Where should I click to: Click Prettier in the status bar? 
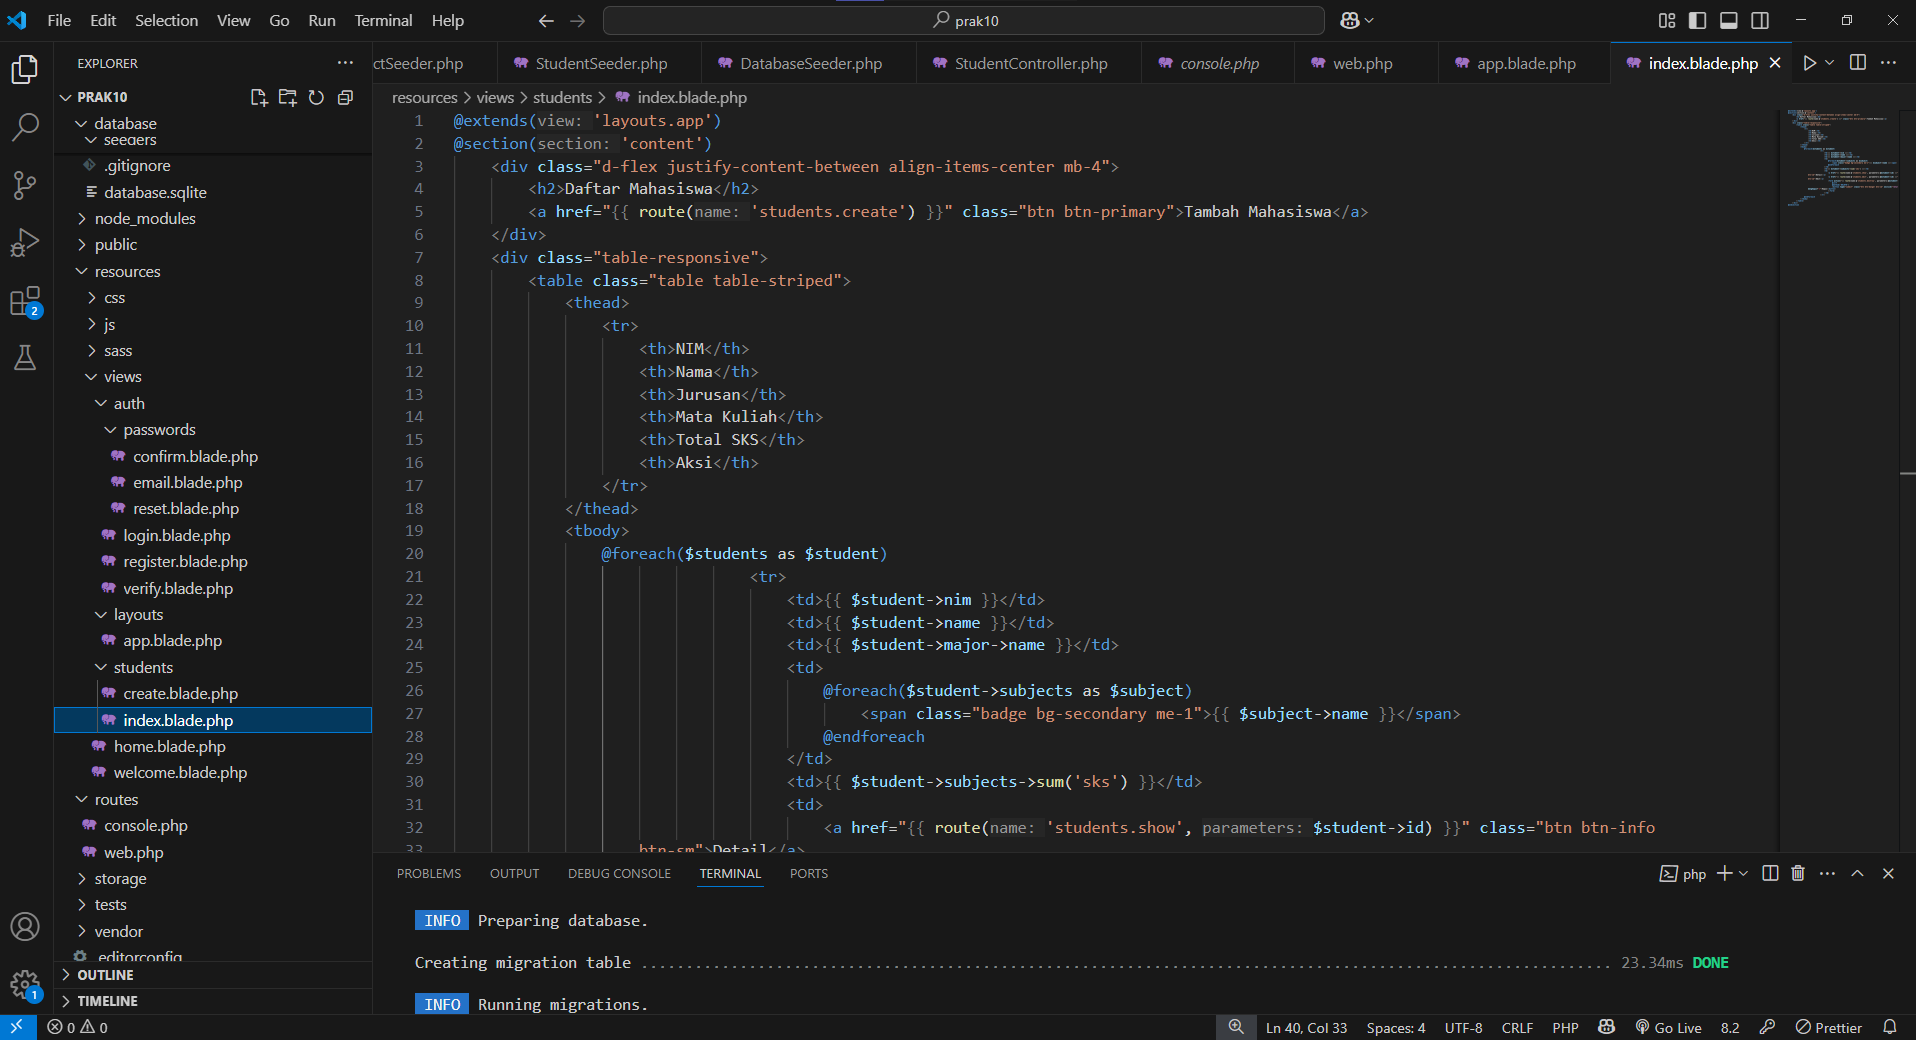(x=1838, y=1027)
